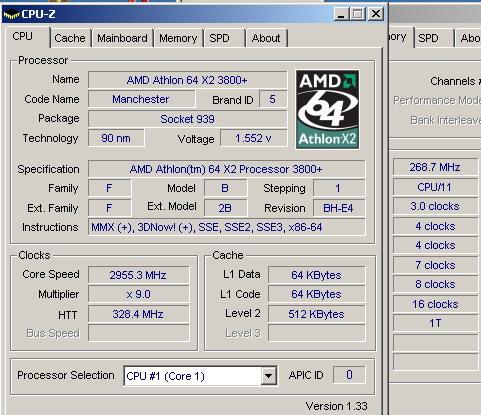The image size is (481, 415).
Task: Click the Multiplier value x 9.0
Action: click(138, 294)
